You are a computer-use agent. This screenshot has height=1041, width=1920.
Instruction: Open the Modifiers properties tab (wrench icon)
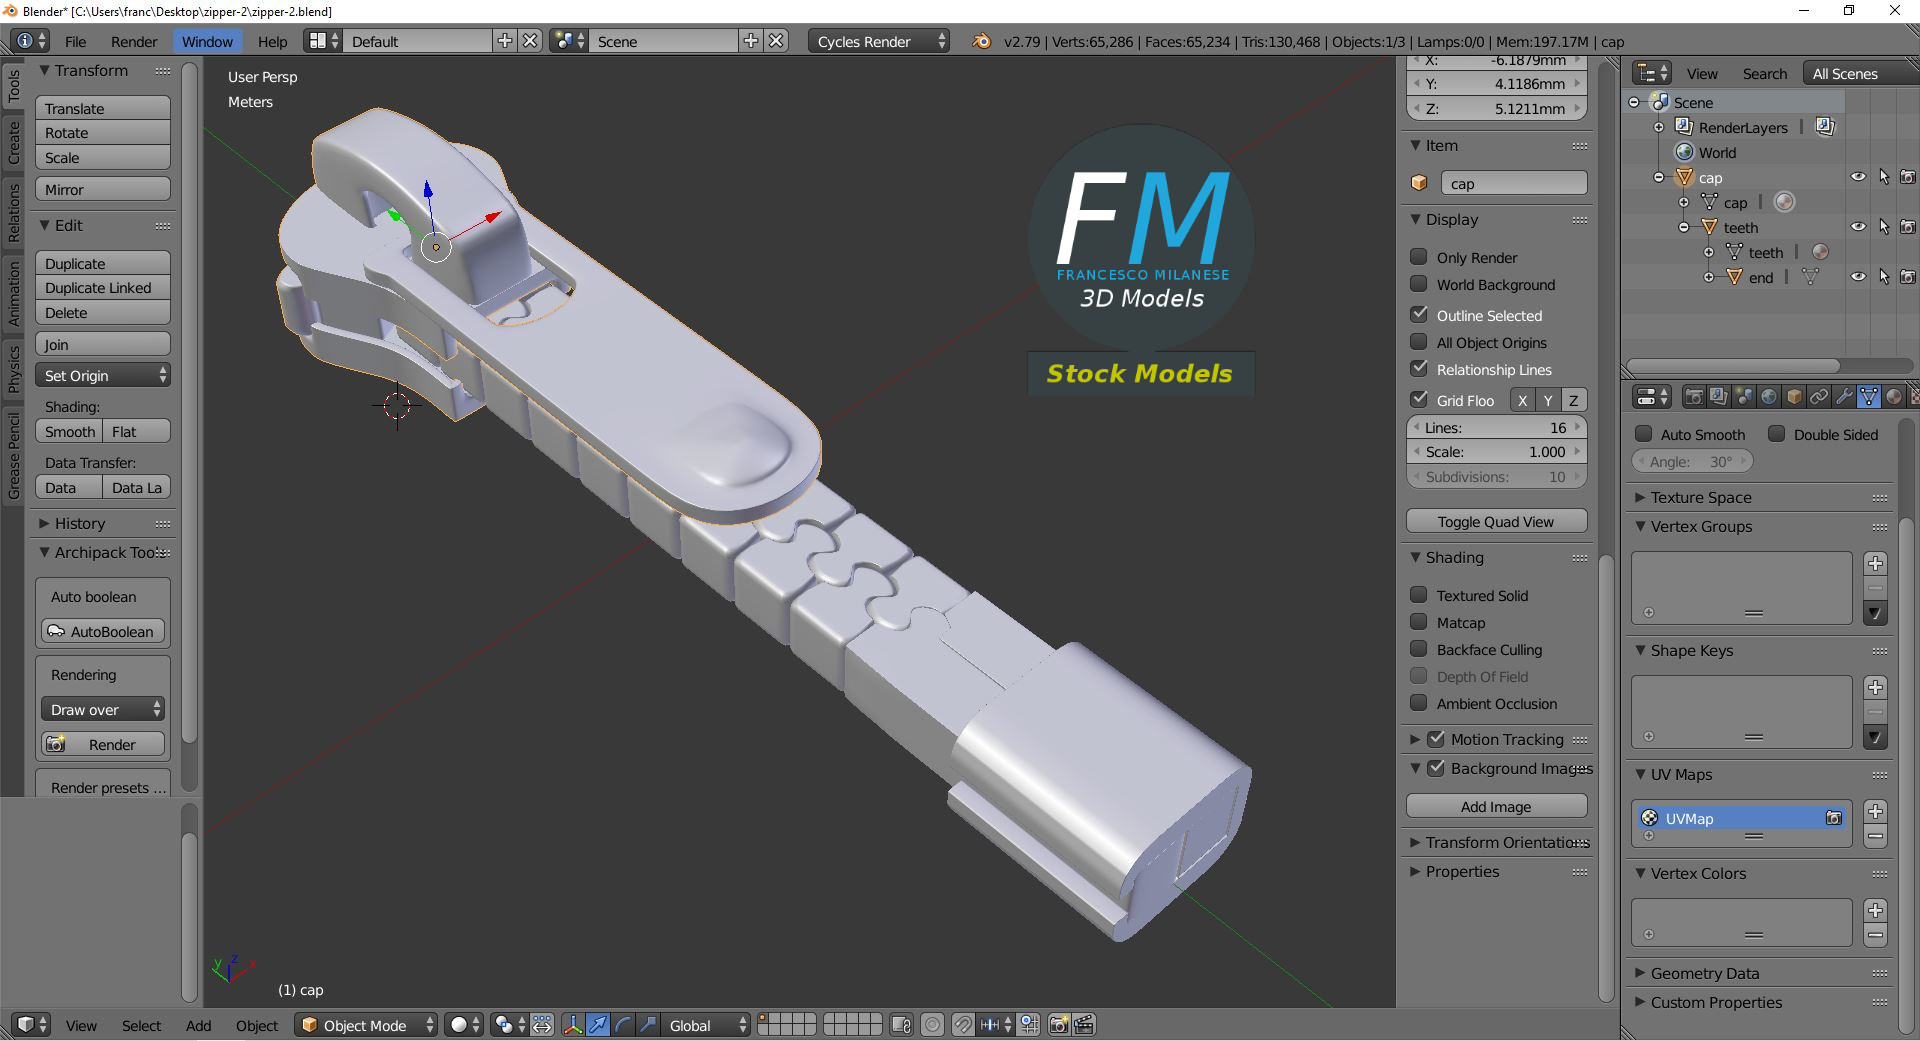click(x=1844, y=397)
